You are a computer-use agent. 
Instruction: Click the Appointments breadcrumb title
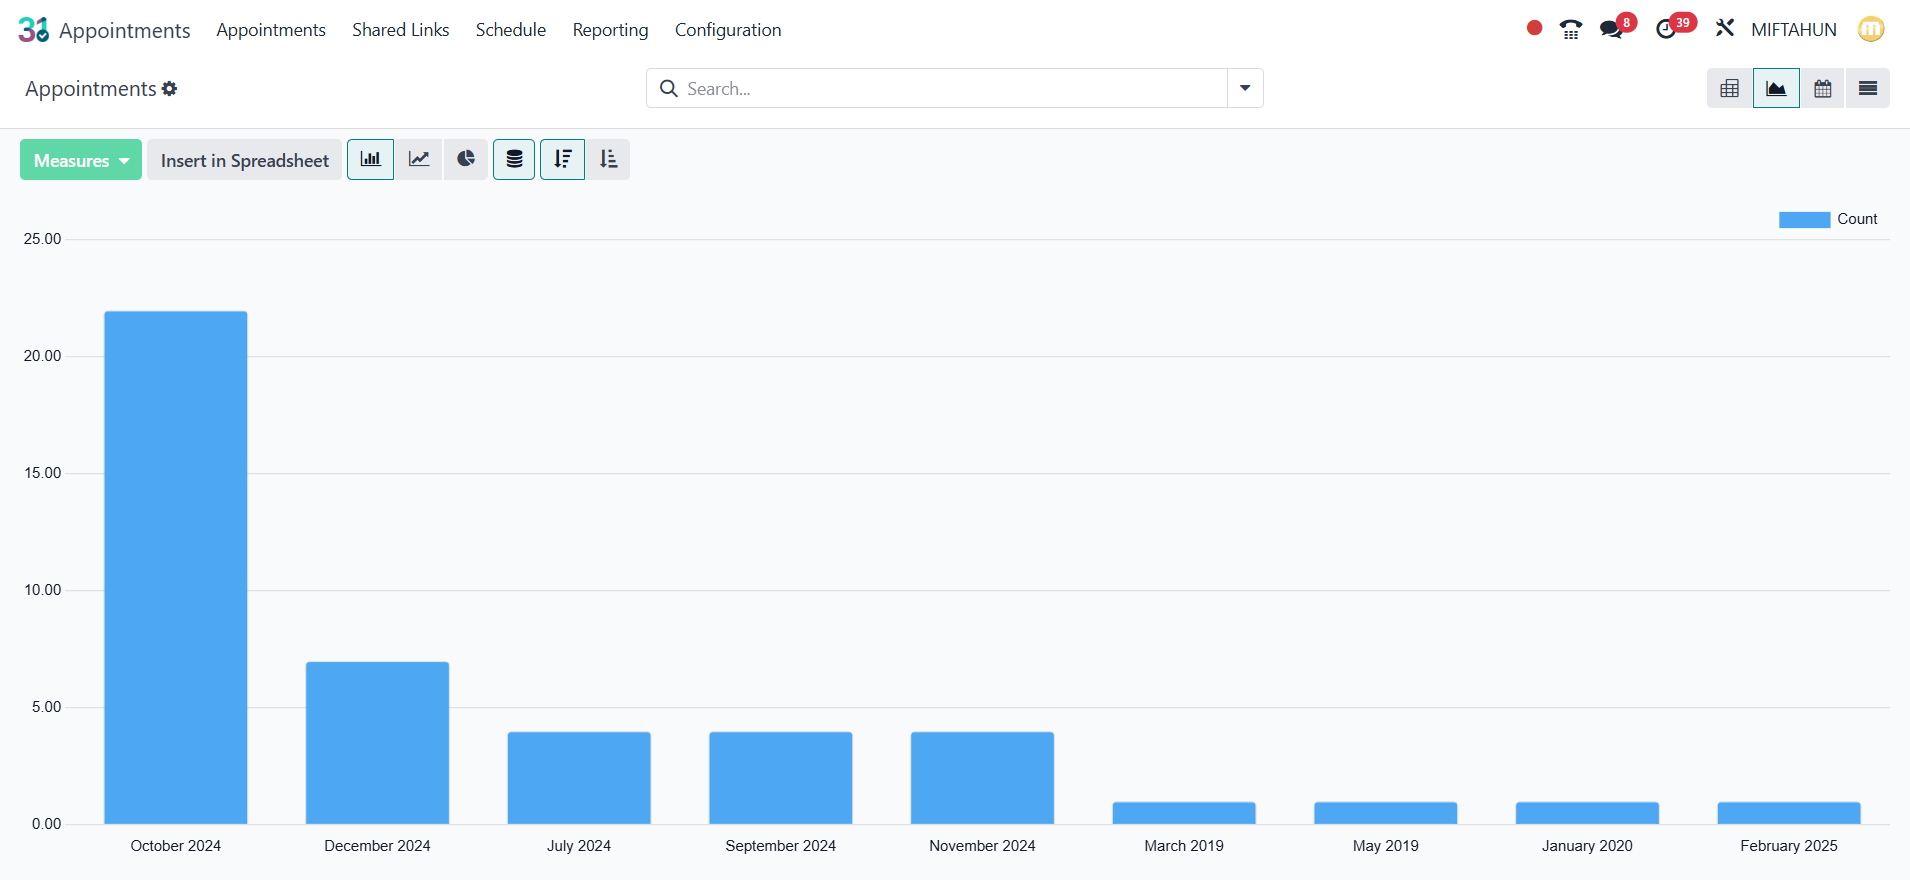tap(91, 89)
